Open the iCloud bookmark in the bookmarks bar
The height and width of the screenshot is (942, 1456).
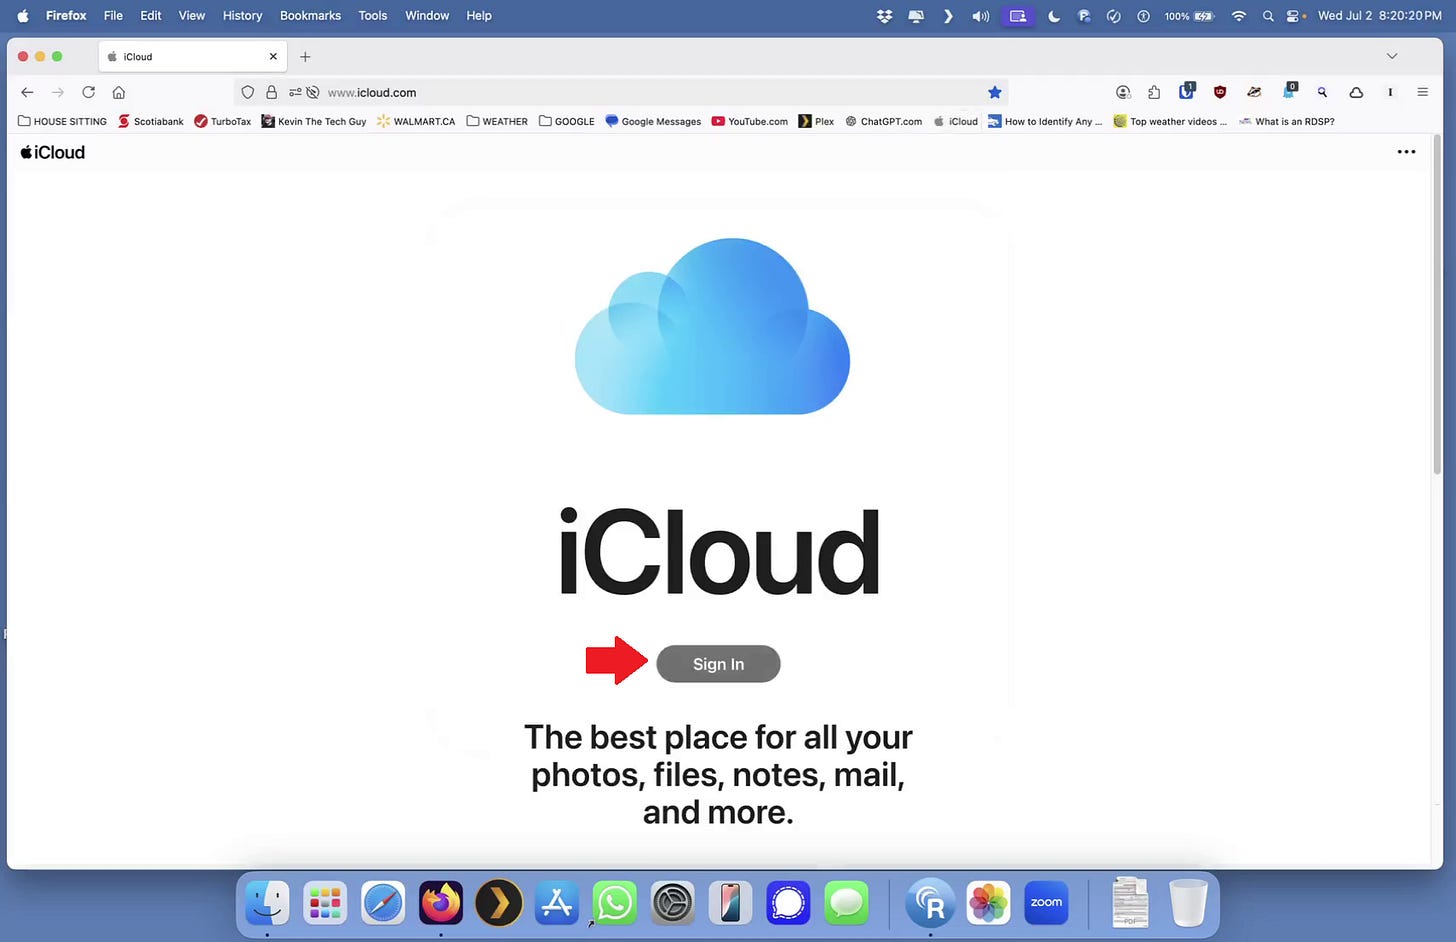[955, 121]
